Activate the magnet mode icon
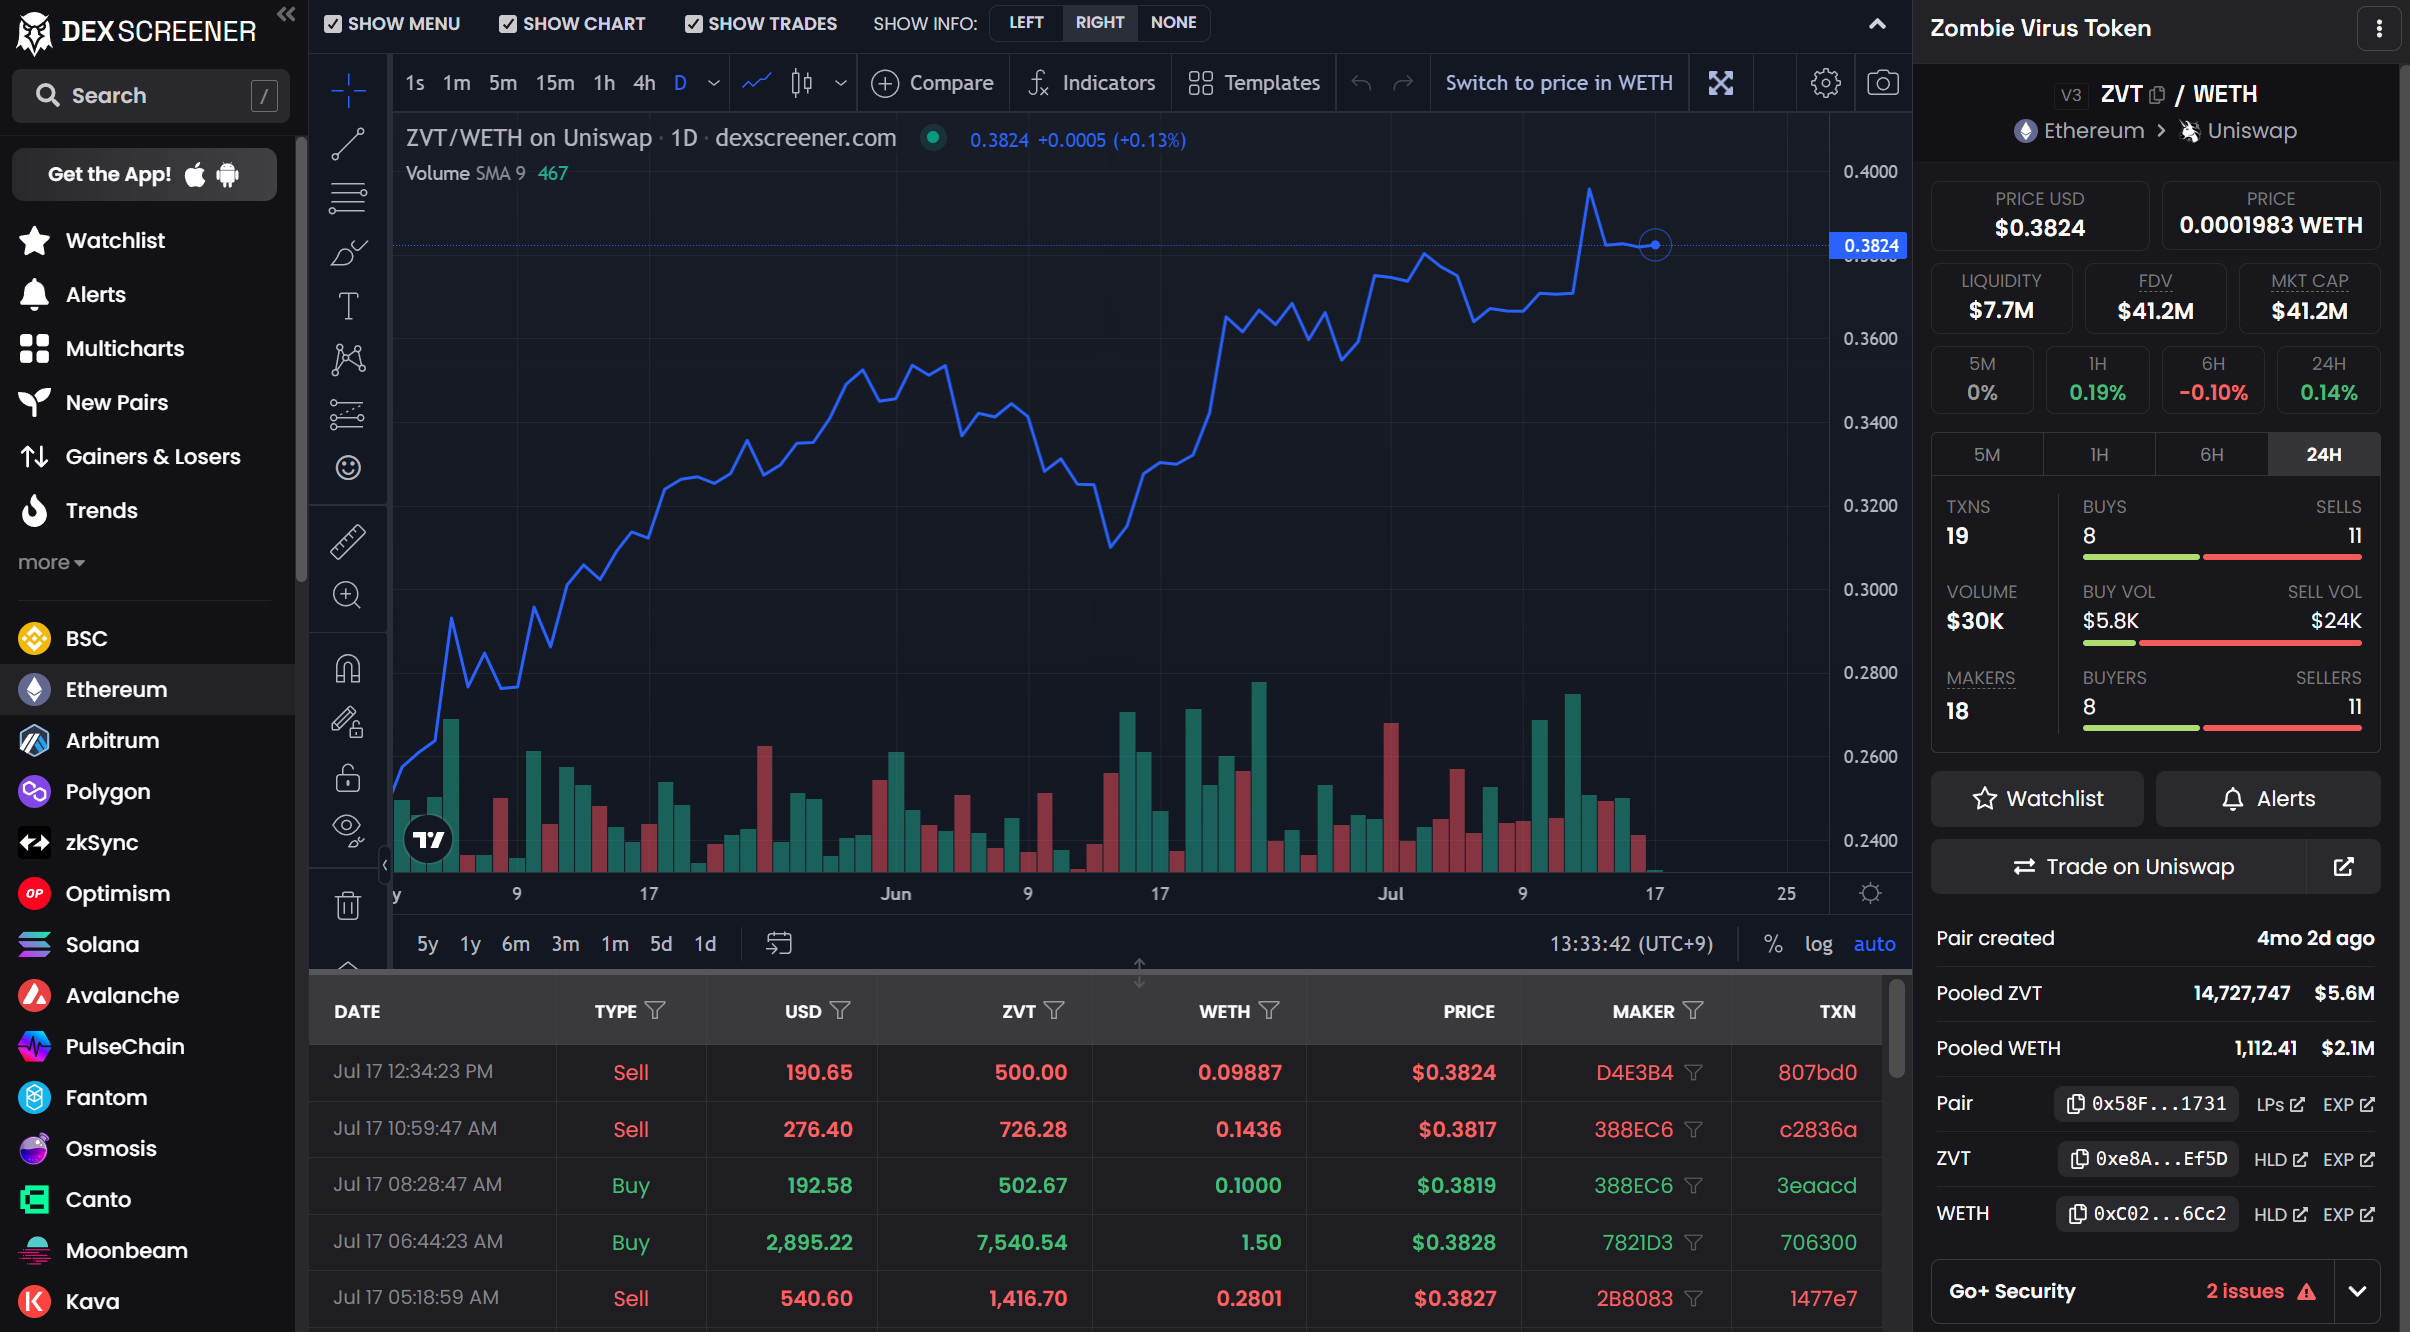The height and width of the screenshot is (1332, 2410). [x=347, y=668]
